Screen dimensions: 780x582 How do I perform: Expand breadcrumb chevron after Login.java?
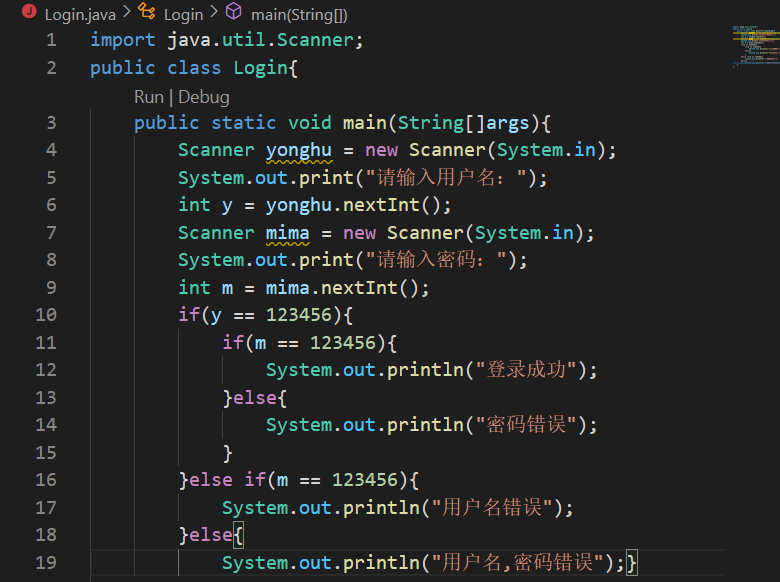pos(127,12)
